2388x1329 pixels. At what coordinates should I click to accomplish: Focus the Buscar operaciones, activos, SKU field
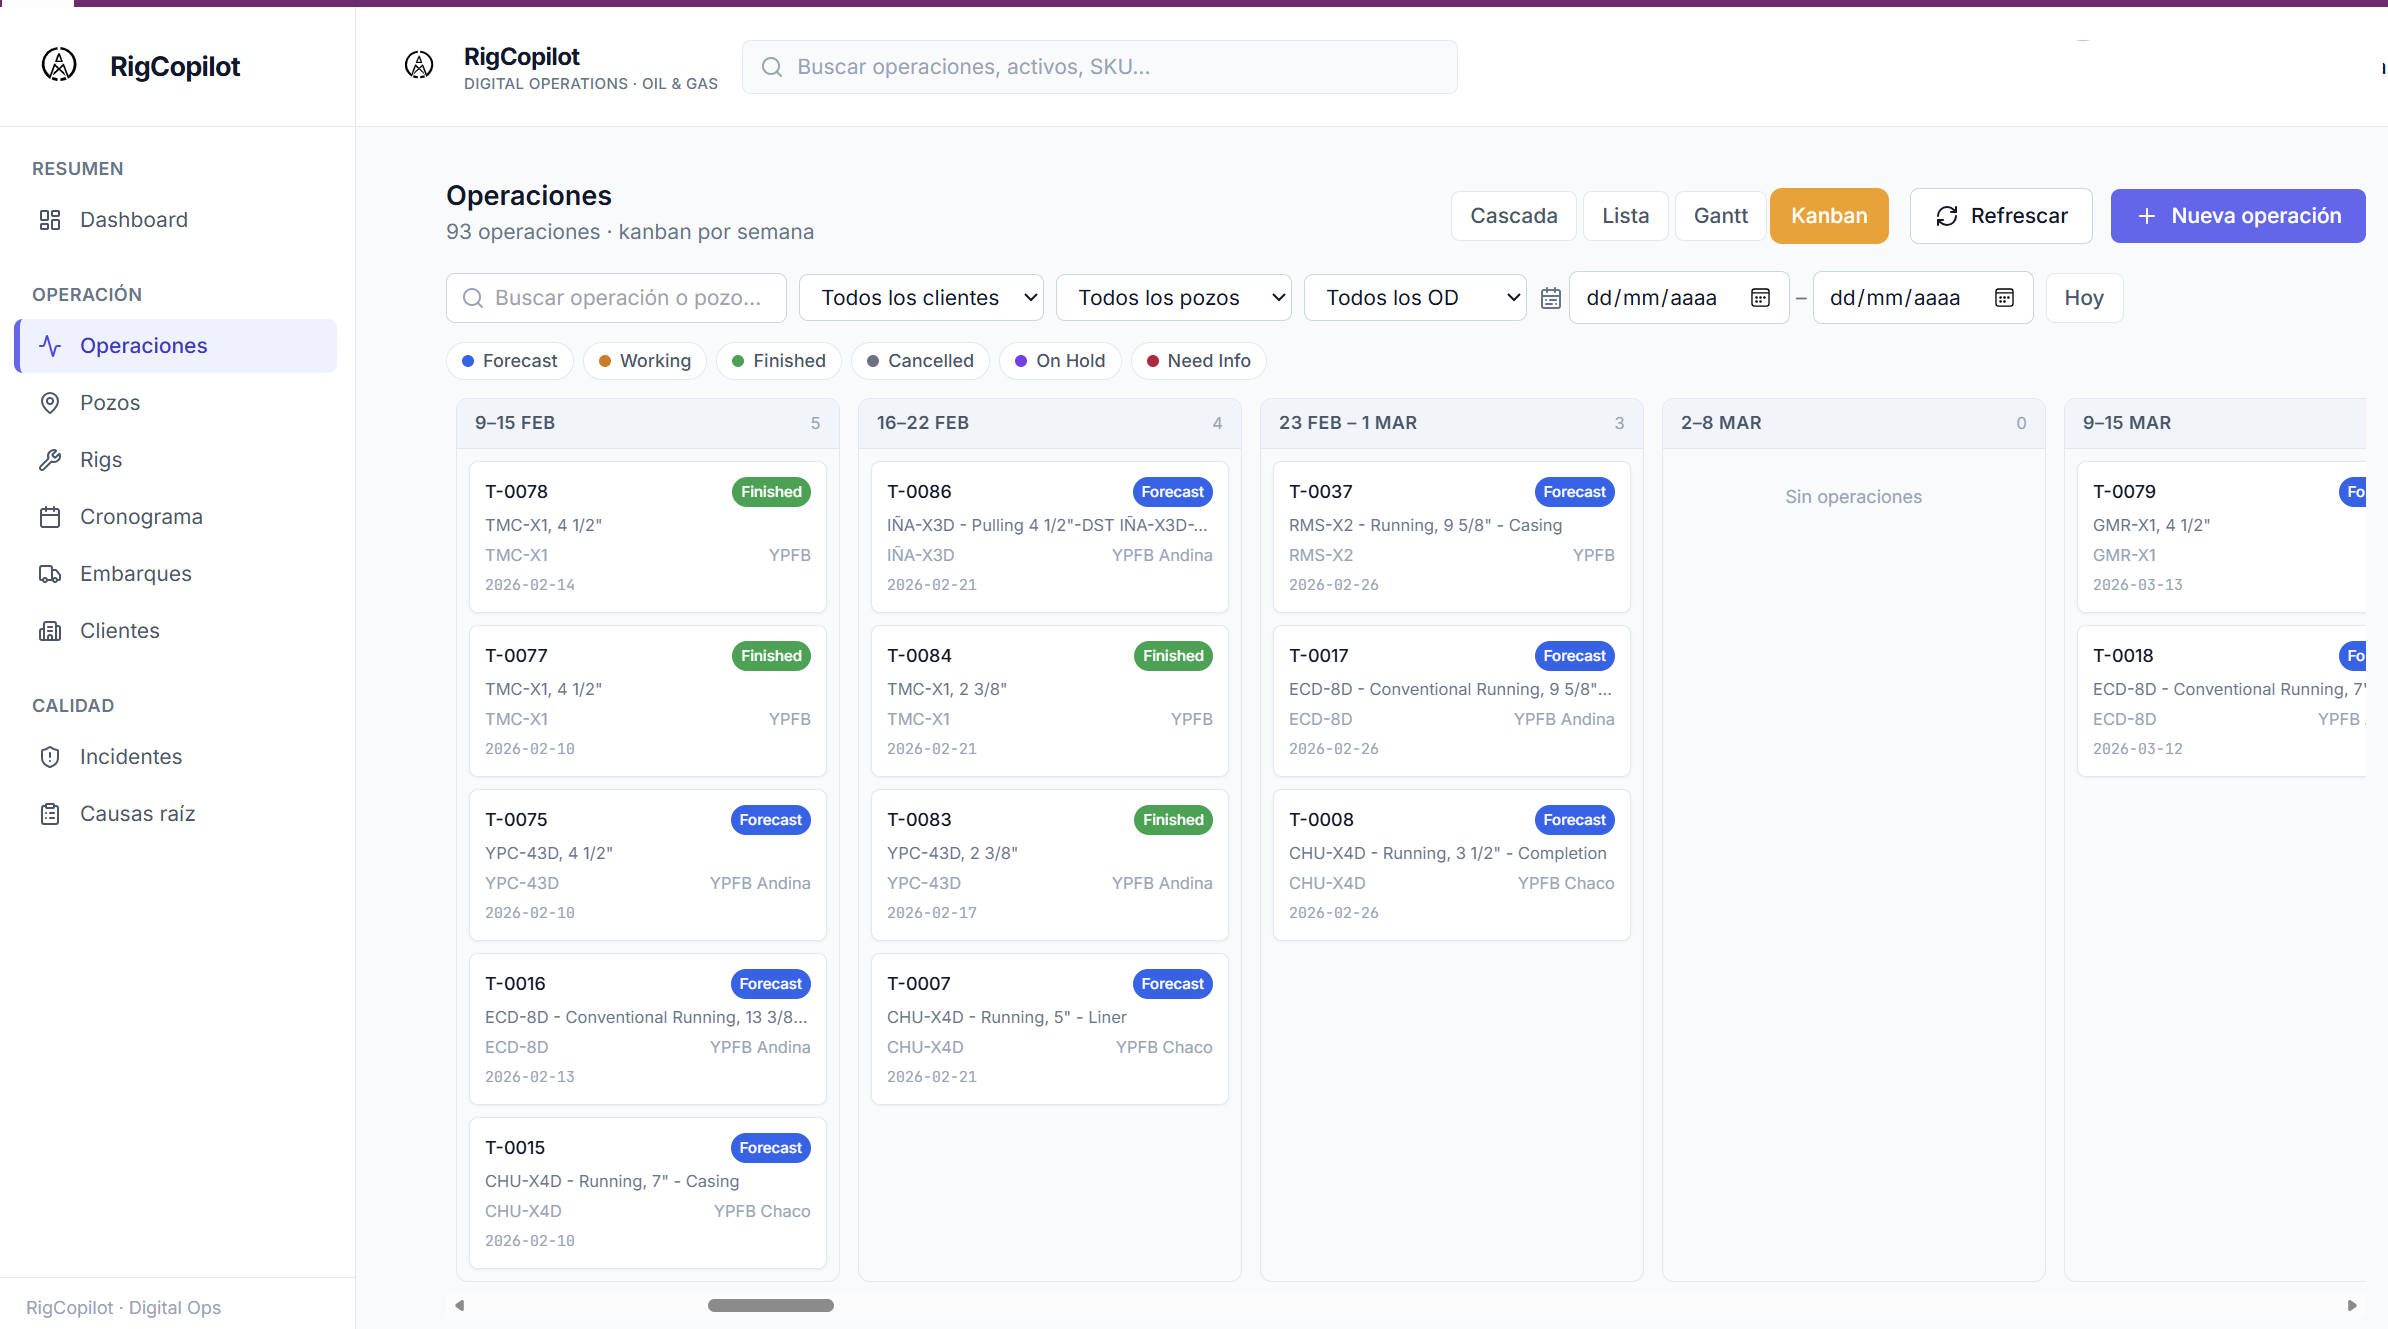(1100, 67)
